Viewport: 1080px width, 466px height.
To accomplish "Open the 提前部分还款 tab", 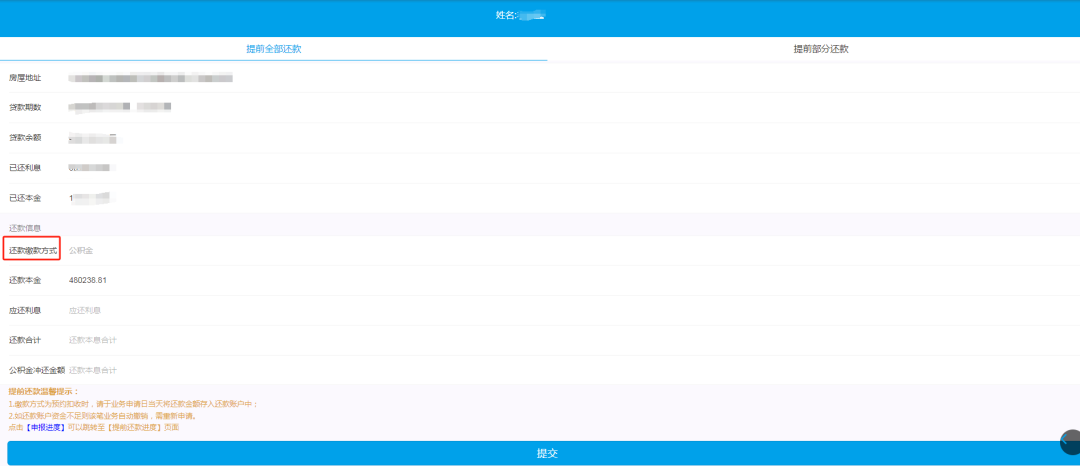I will point(820,50).
